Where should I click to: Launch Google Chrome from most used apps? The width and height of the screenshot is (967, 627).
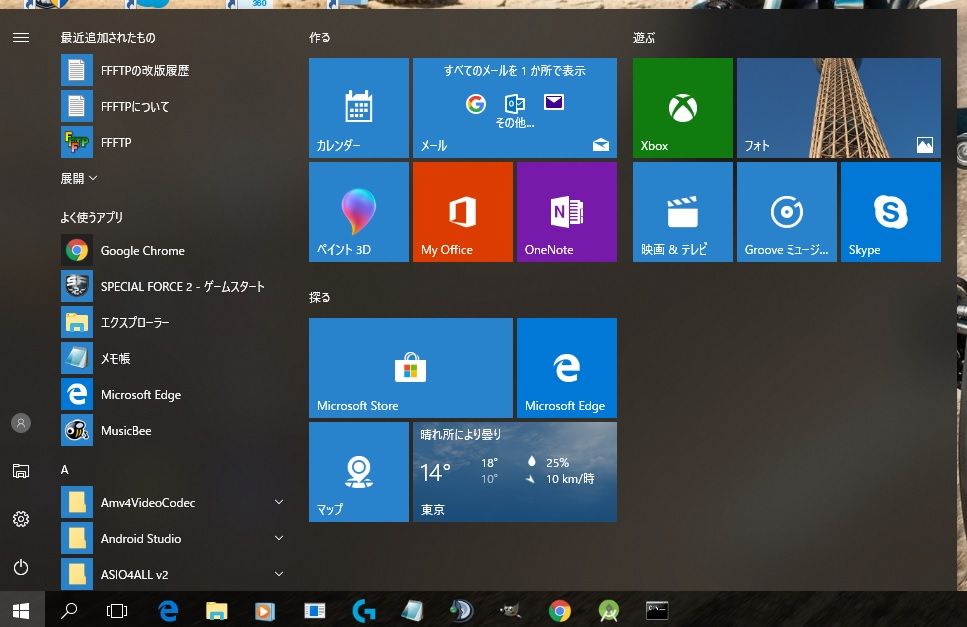point(173,250)
